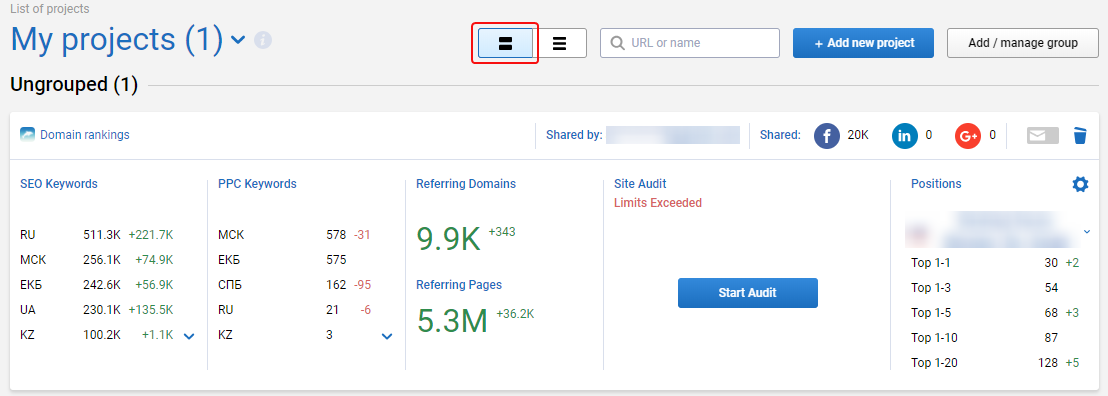The width and height of the screenshot is (1108, 396).
Task: Click the 5.3M referring pages value
Action: (x=452, y=320)
